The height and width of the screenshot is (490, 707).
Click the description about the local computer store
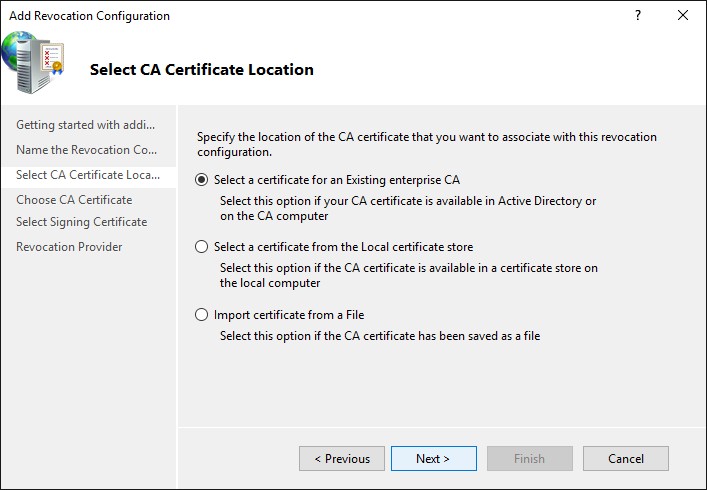[409, 275]
